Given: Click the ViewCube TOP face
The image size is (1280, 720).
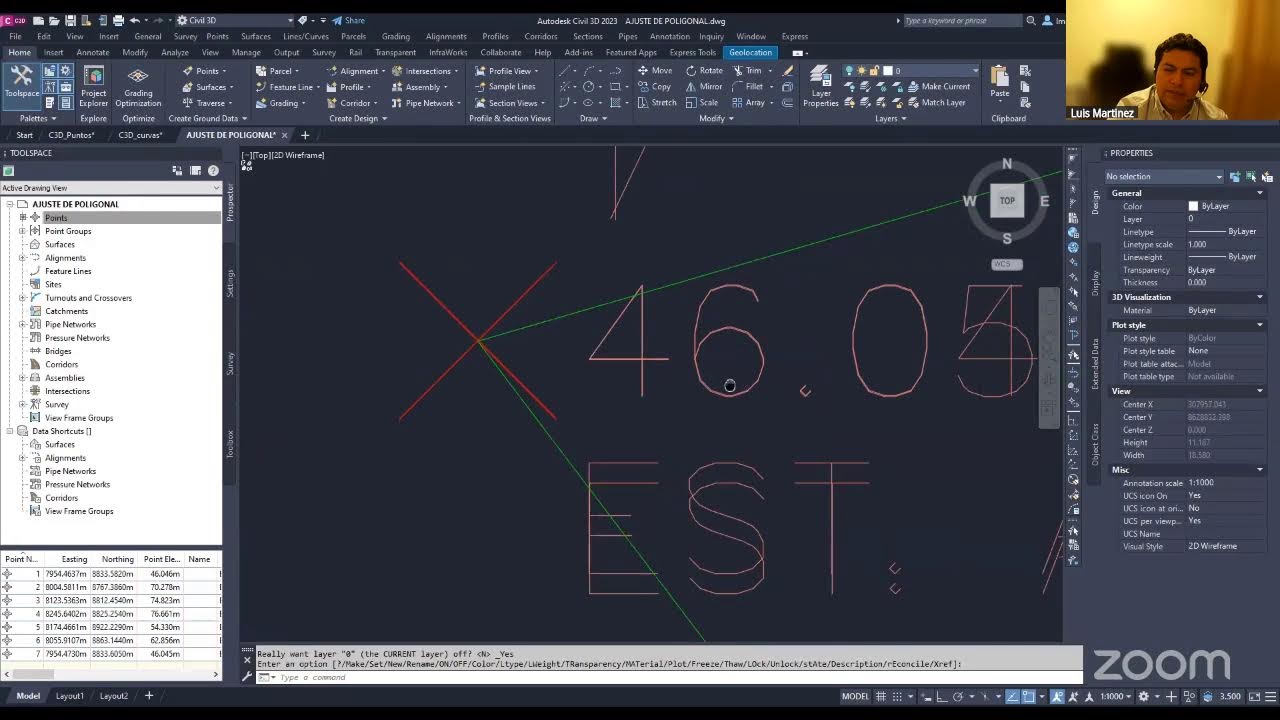Looking at the screenshot, I should pos(1007,200).
